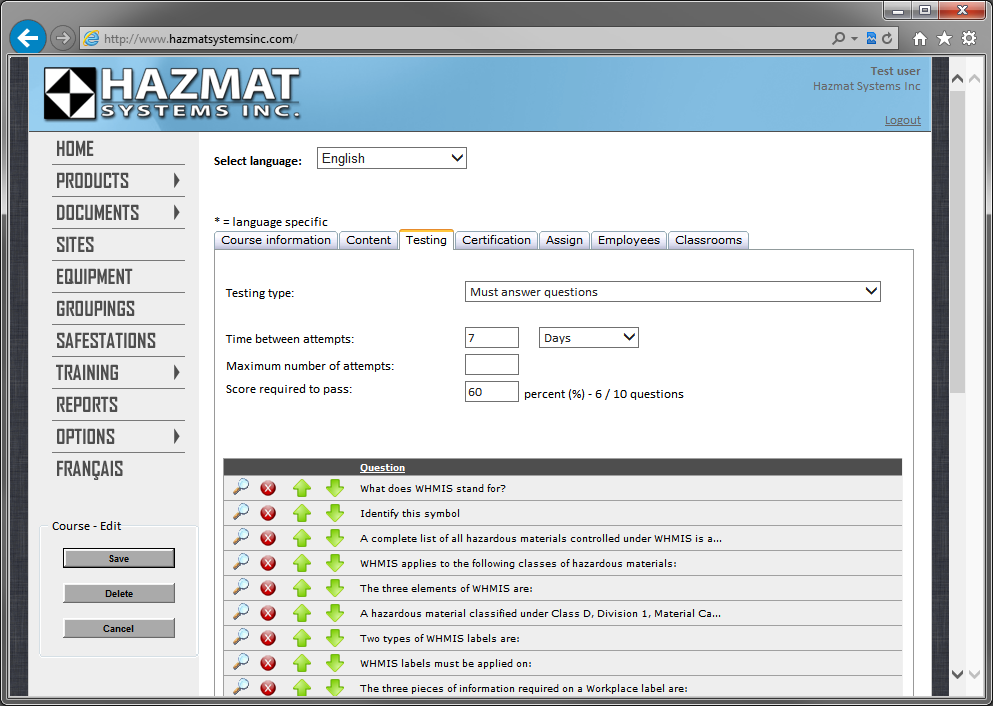The image size is (993, 706).
Task: Open browser favorites star icon
Action: [x=944, y=38]
